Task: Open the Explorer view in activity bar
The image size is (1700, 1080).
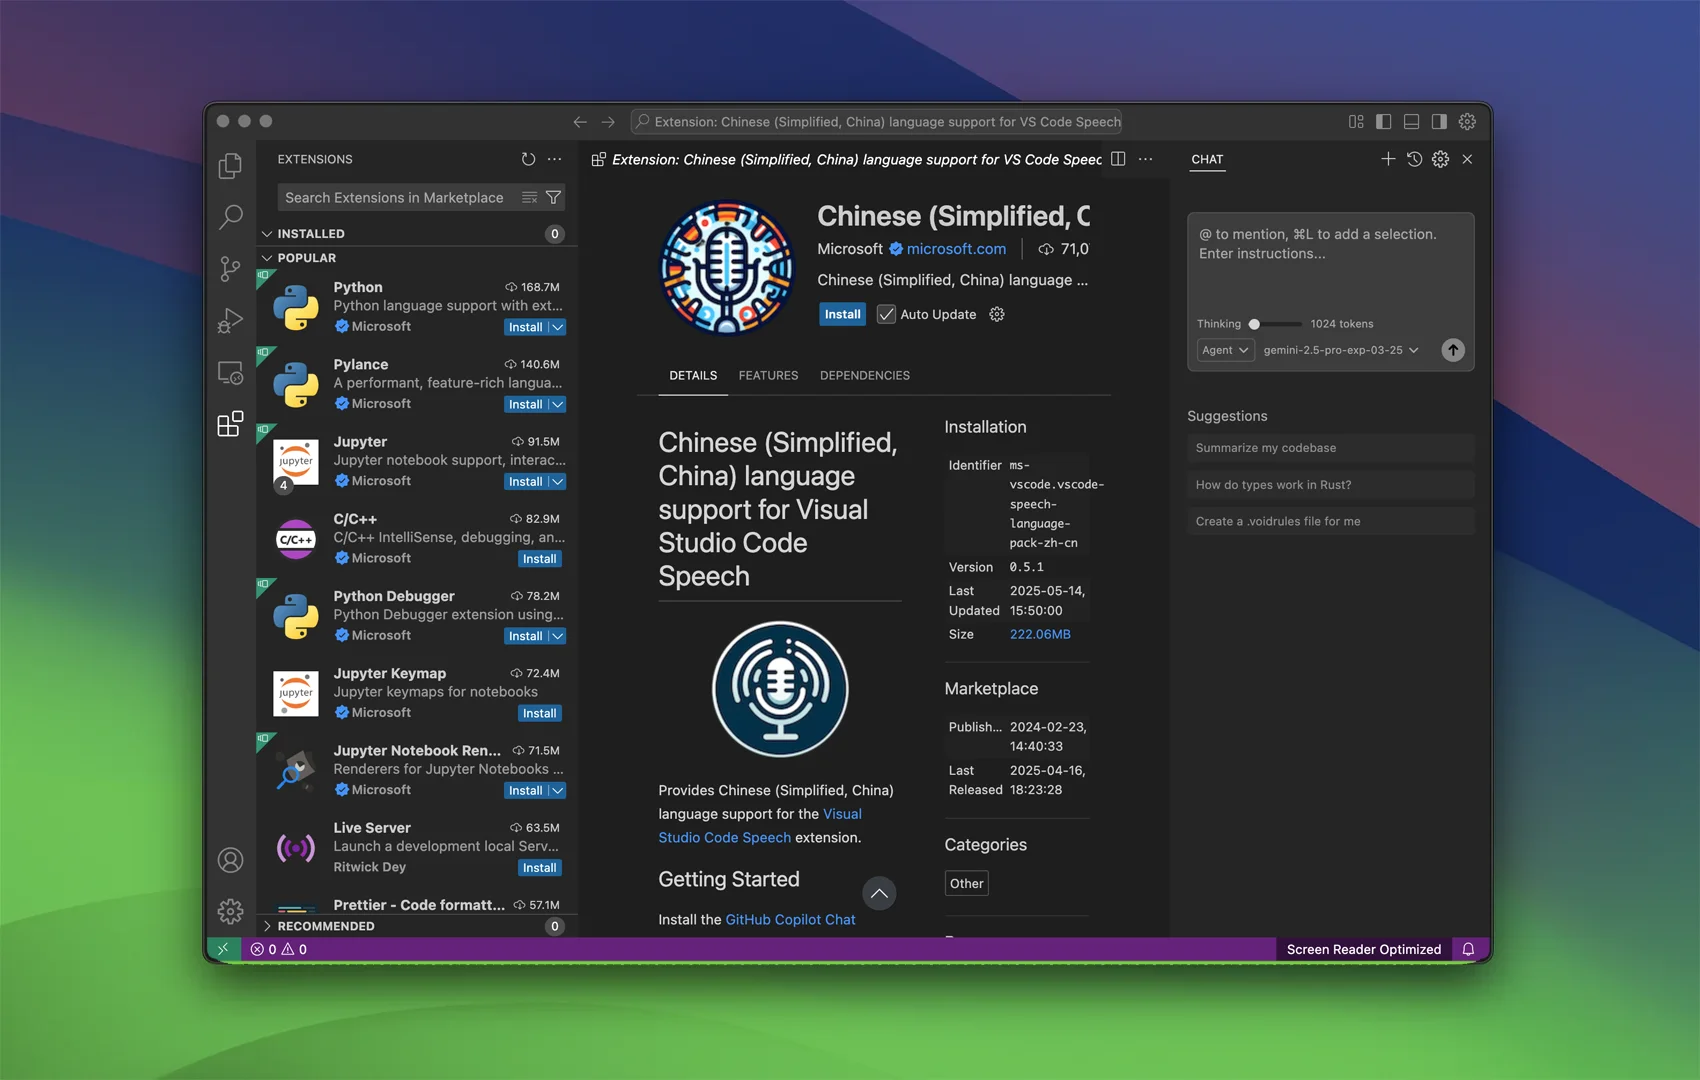Action: [x=230, y=165]
